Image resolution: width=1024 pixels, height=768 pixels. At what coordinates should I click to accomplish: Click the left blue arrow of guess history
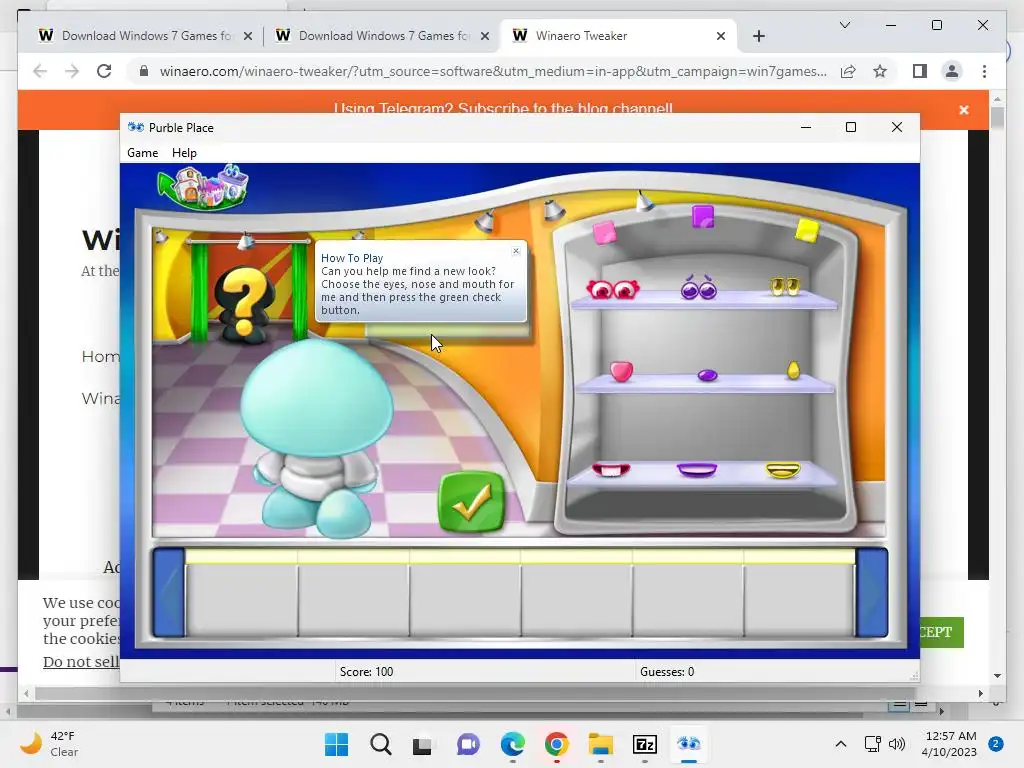click(168, 592)
